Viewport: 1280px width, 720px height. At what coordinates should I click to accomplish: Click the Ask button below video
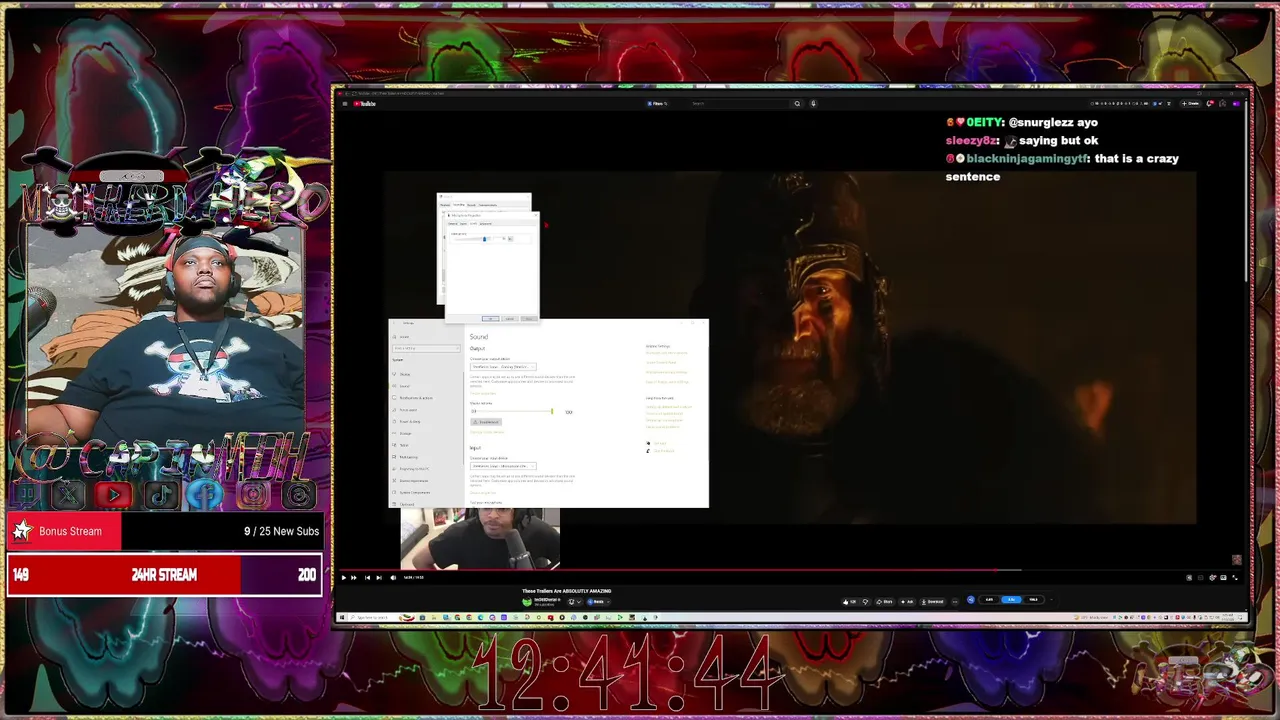click(906, 601)
